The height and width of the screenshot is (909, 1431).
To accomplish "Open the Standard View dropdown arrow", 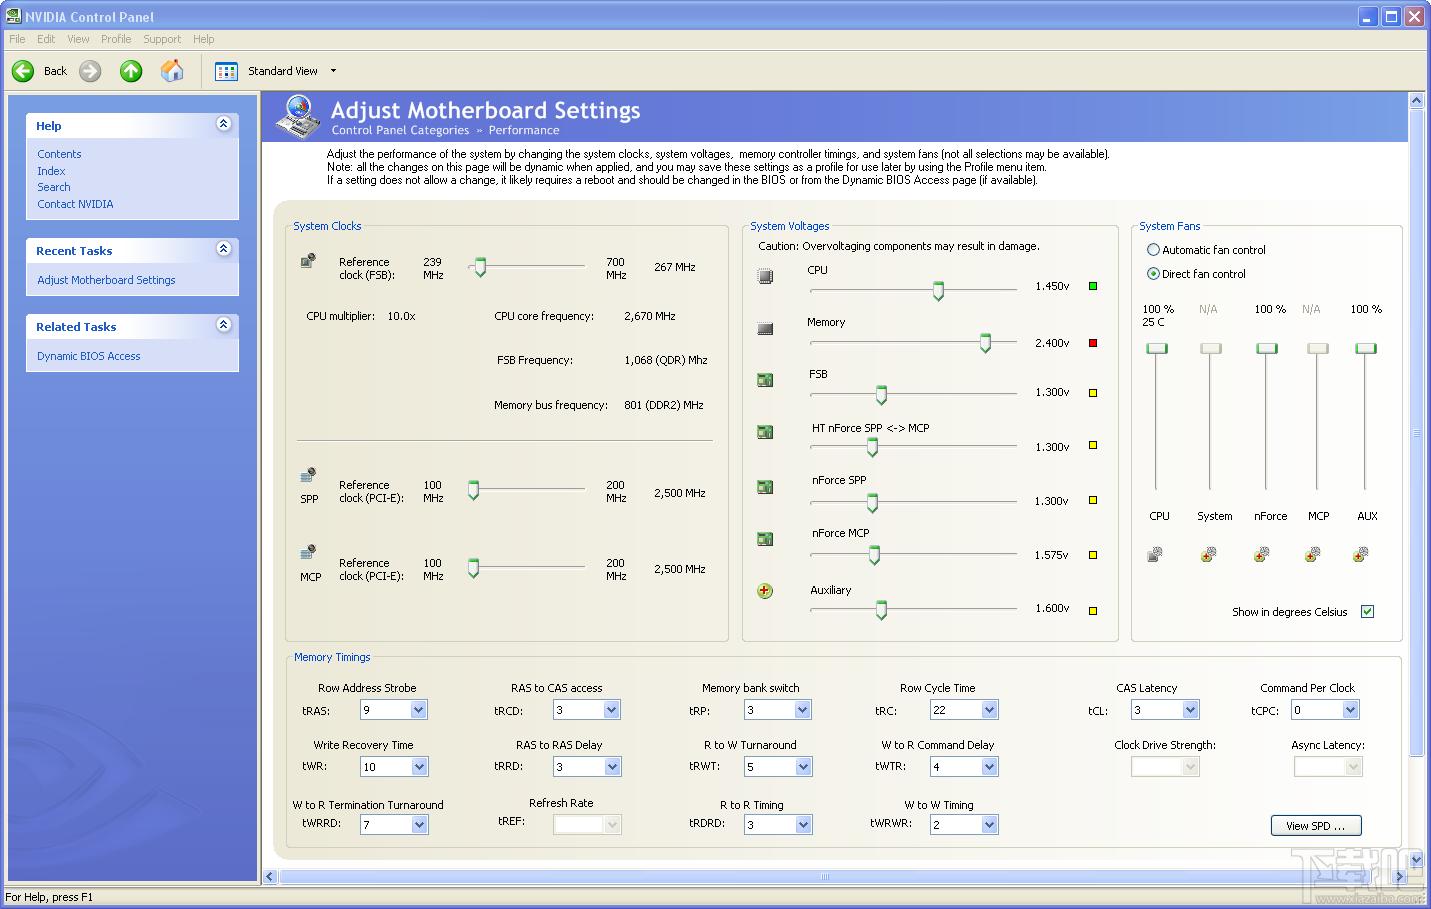I will (333, 71).
